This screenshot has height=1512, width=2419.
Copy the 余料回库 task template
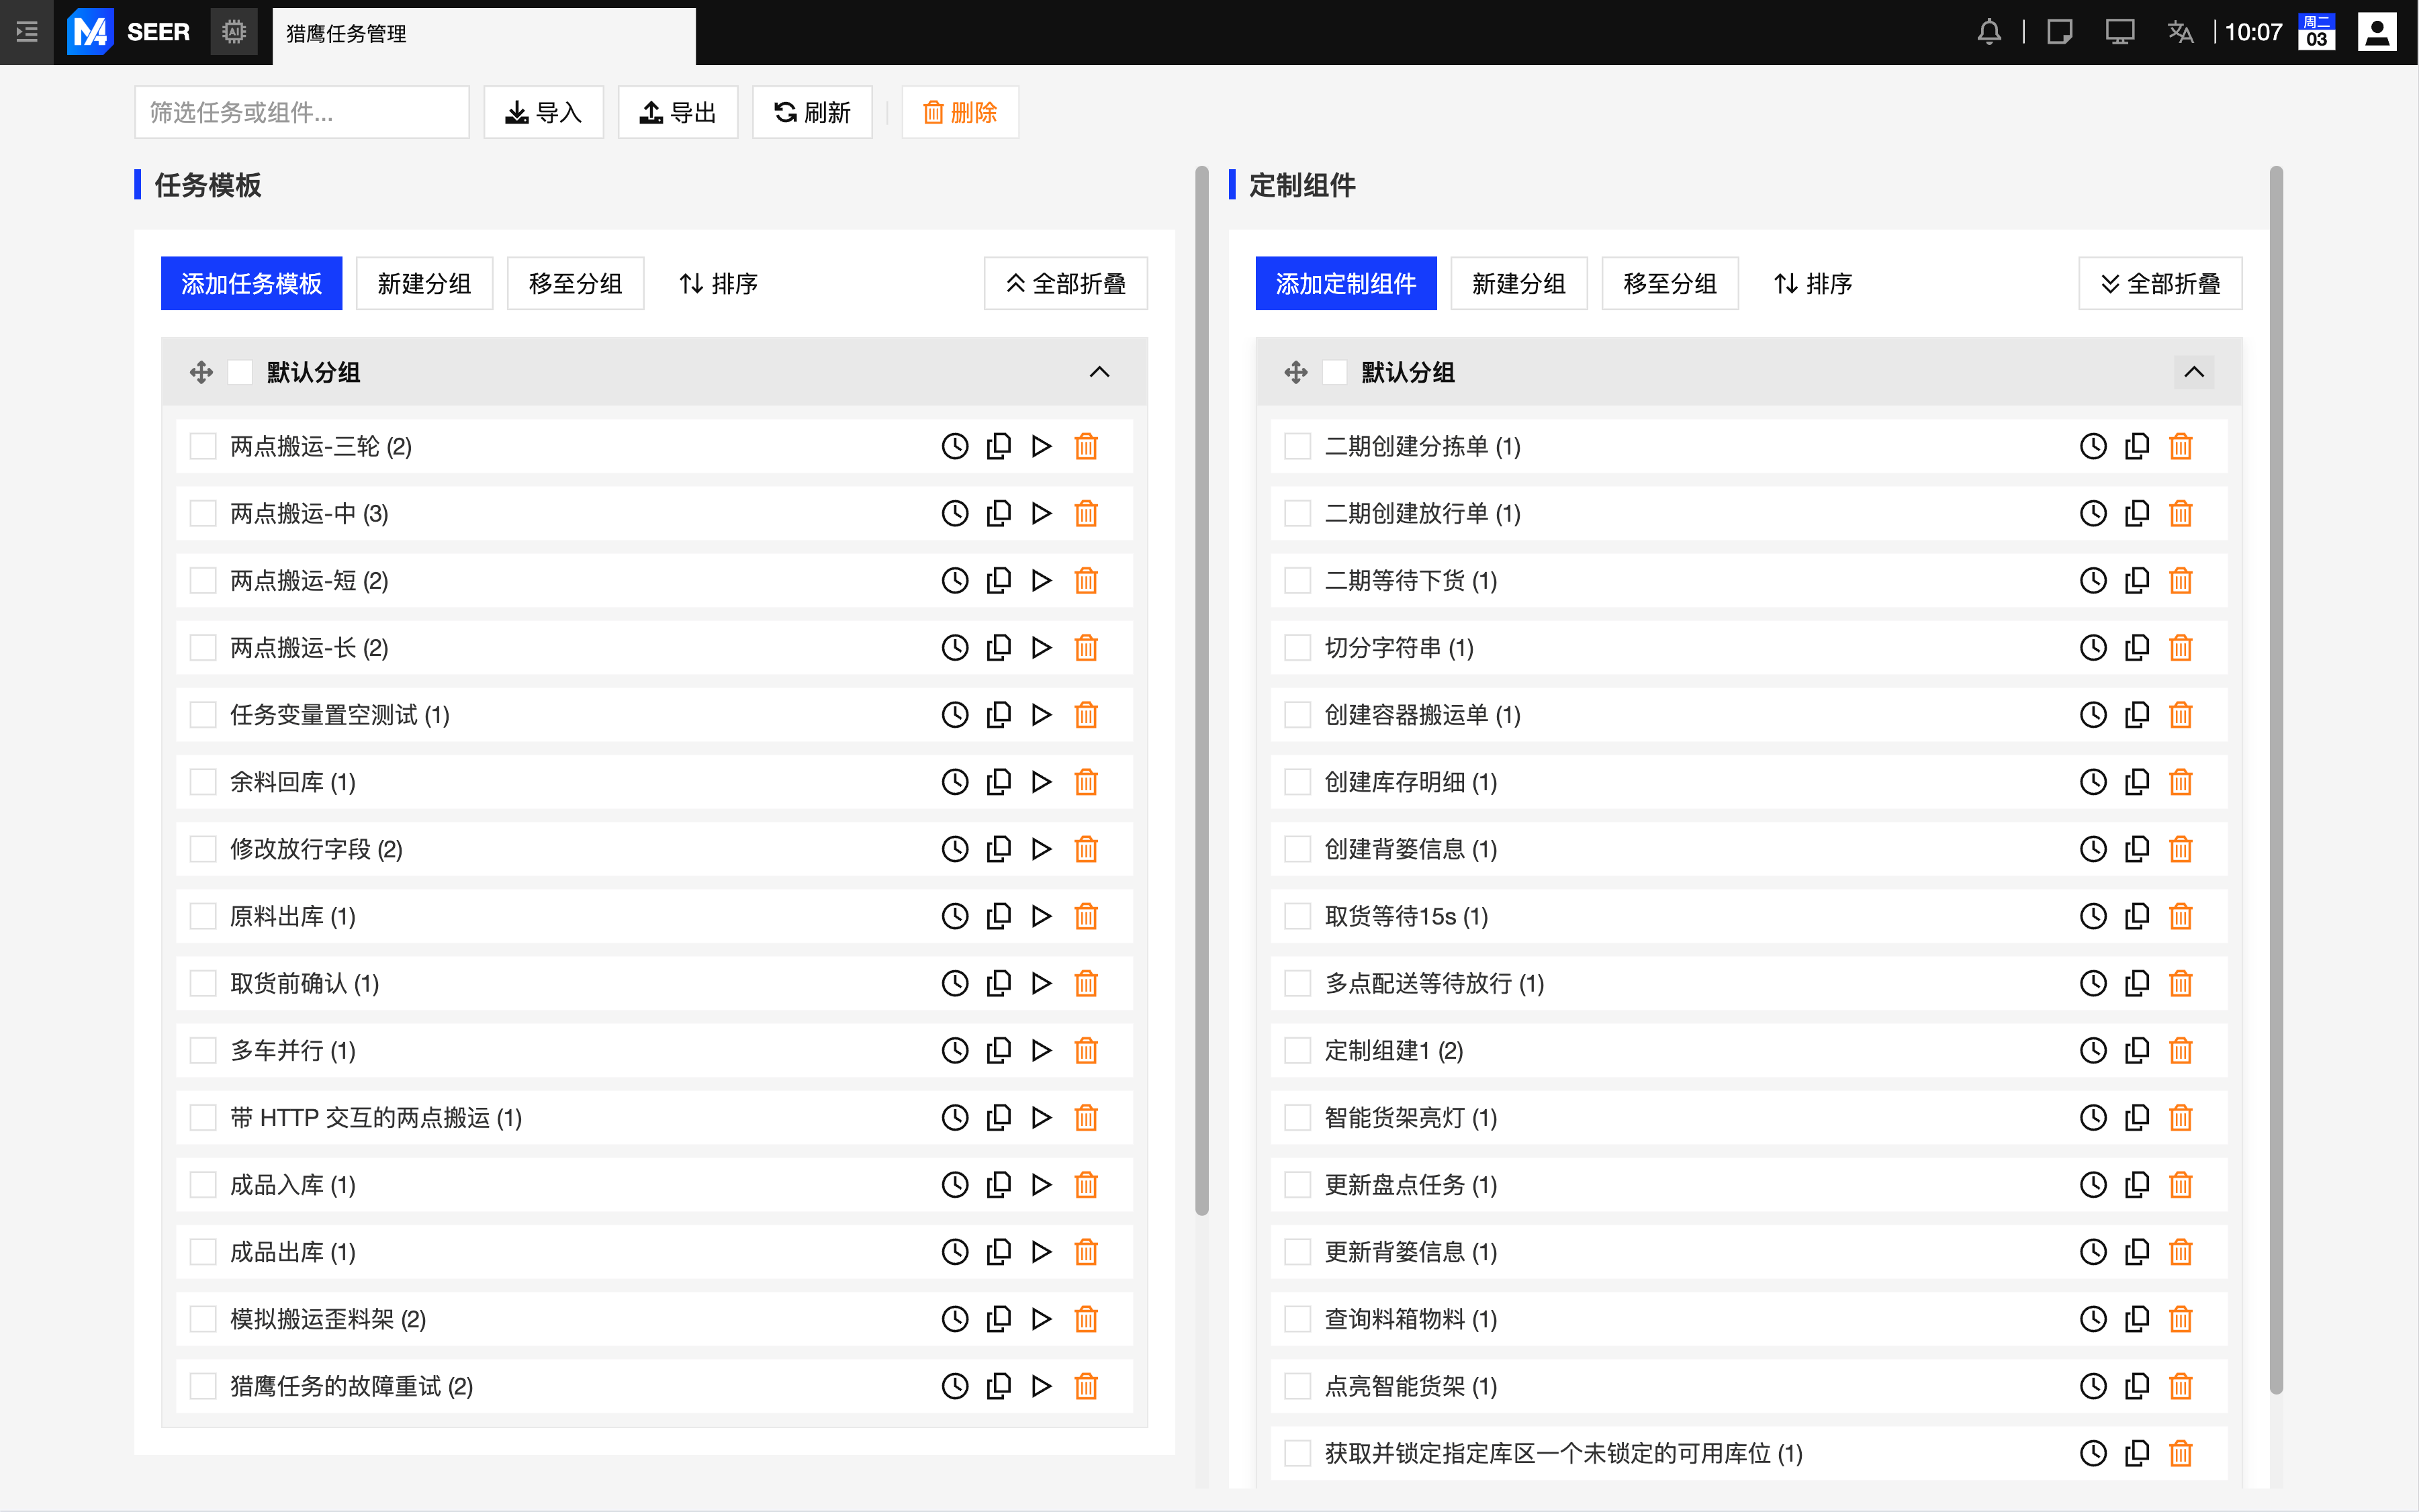coord(998,782)
